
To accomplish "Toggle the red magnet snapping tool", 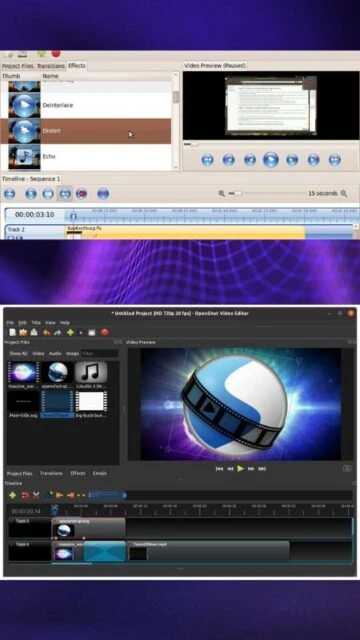I will tap(25, 495).
